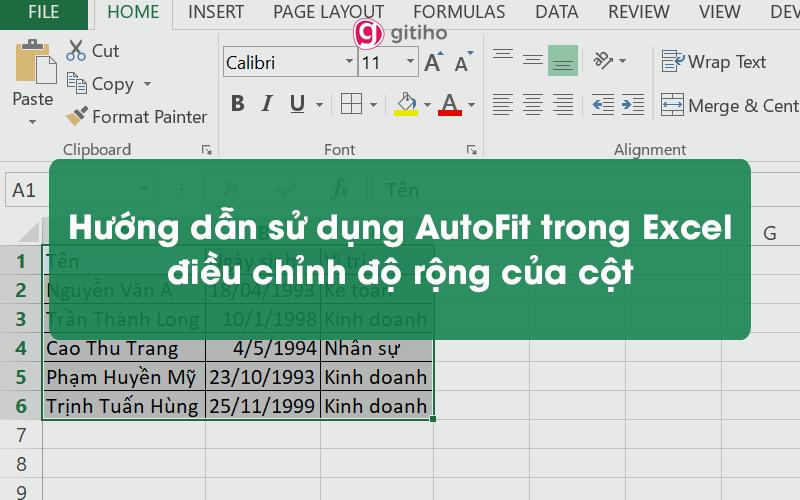This screenshot has width=800, height=500.
Task: Apply yellow Fill Color bucket
Action: click(406, 104)
